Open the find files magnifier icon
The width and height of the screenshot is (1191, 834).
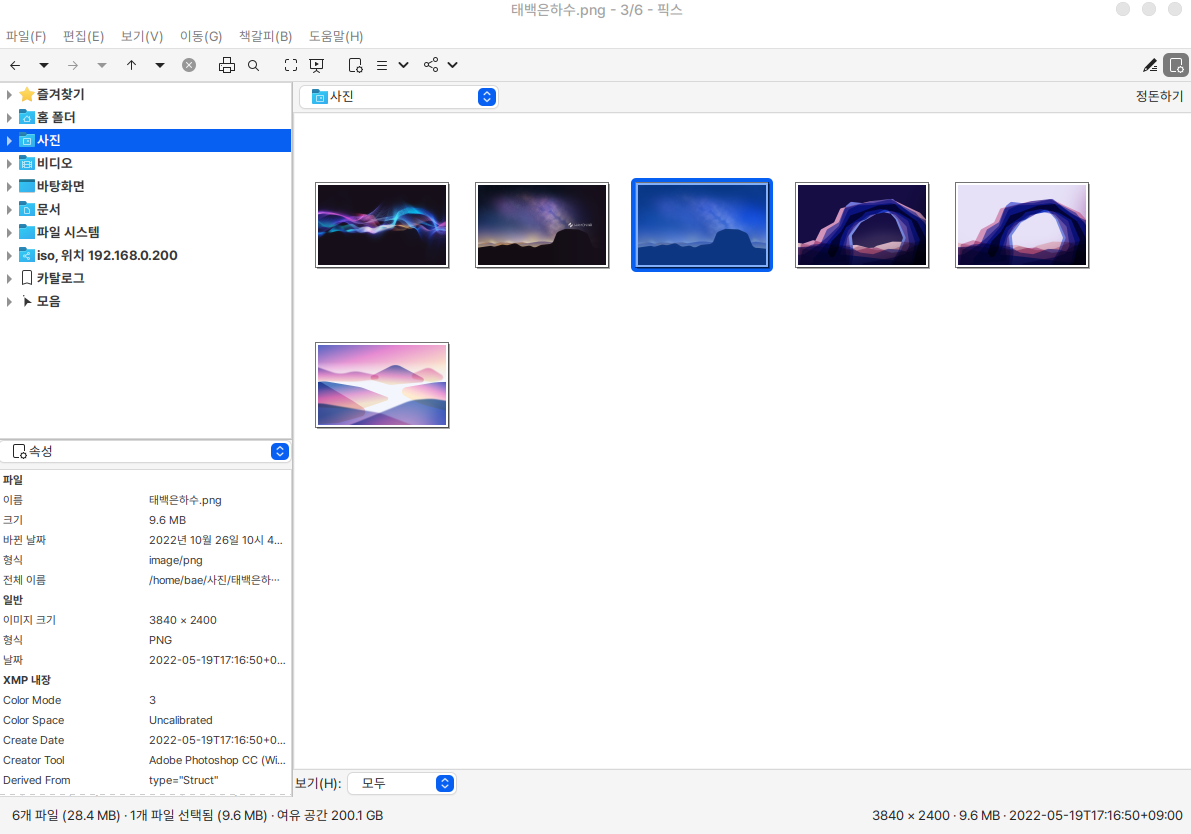[254, 65]
